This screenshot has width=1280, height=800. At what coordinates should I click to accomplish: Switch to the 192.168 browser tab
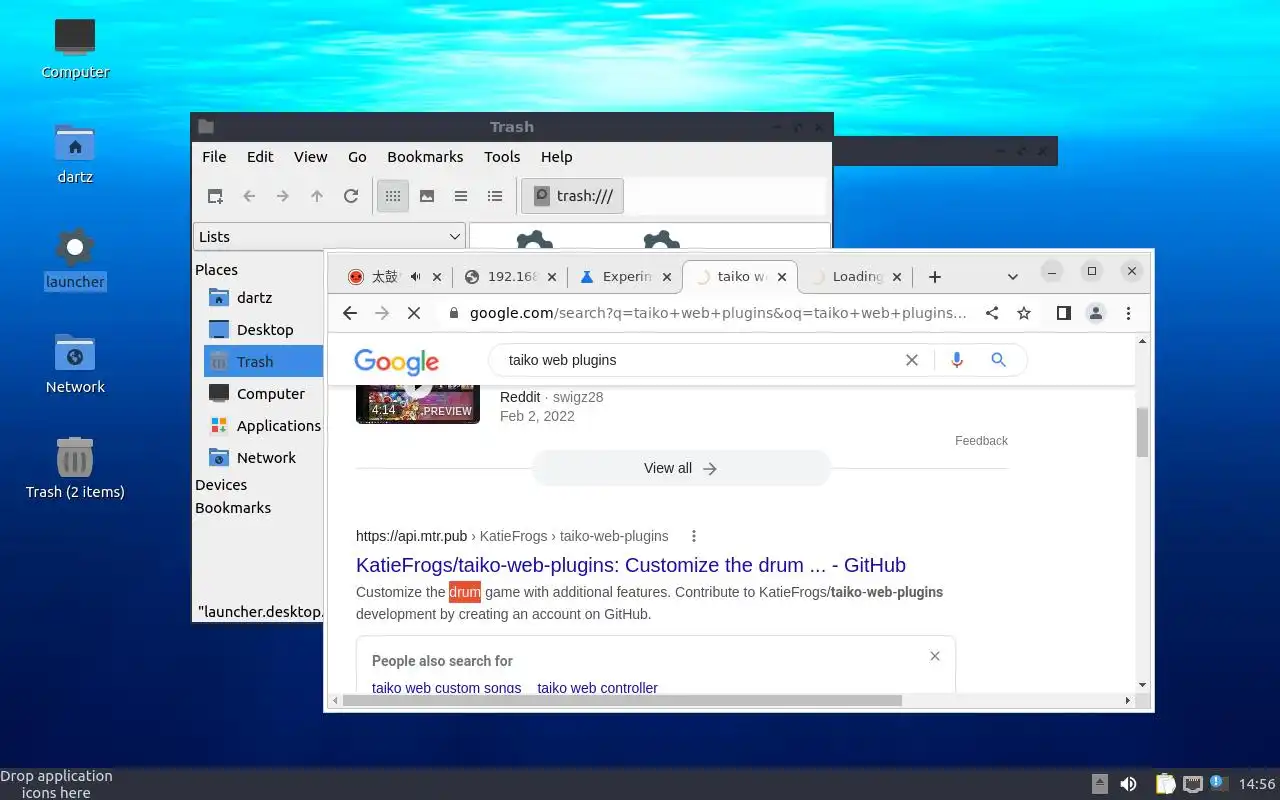pyautogui.click(x=512, y=277)
